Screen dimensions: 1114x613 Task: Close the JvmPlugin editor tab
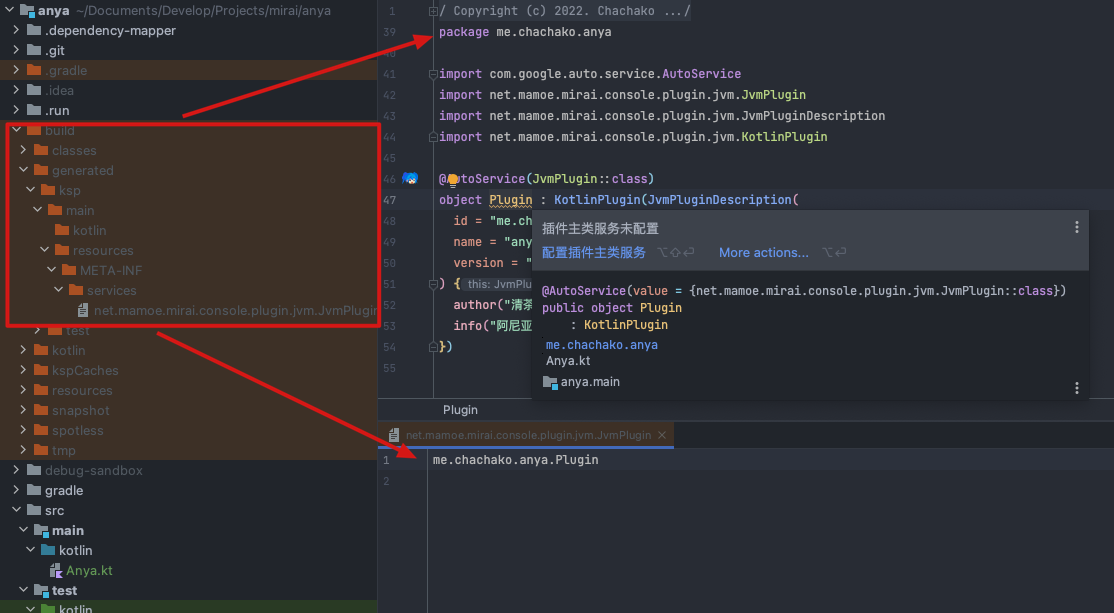[x=662, y=435]
